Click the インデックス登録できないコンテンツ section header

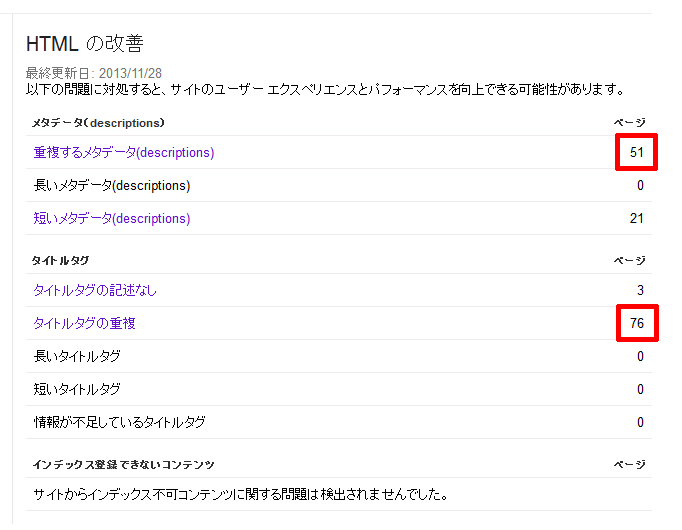coord(124,465)
